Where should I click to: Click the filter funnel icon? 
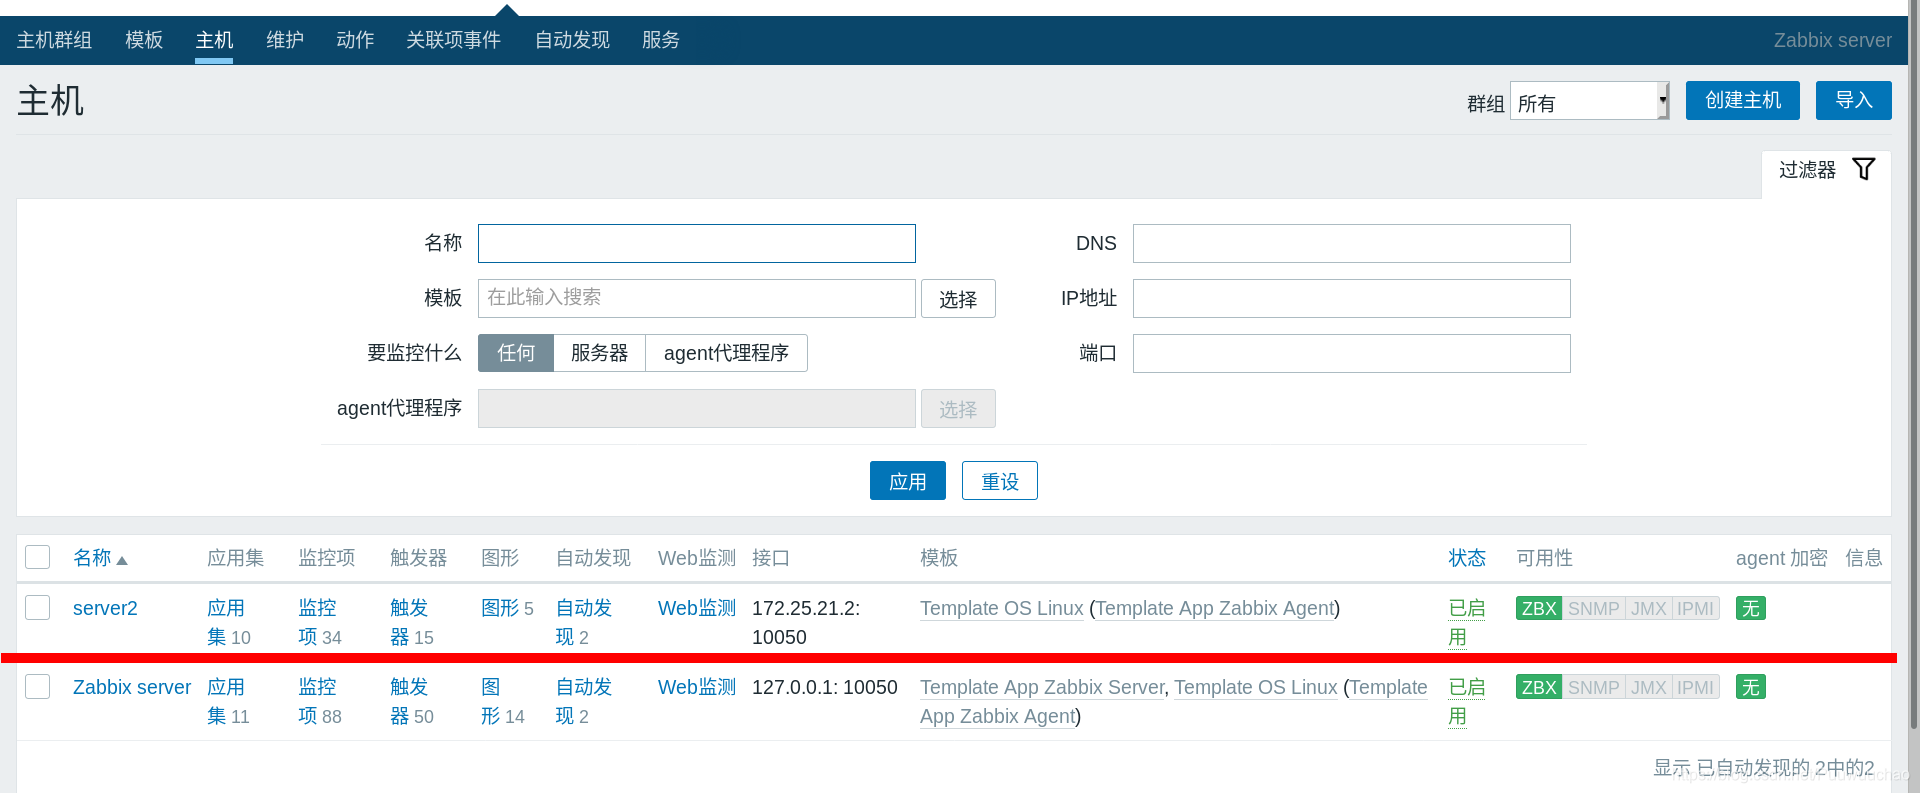coord(1864,169)
